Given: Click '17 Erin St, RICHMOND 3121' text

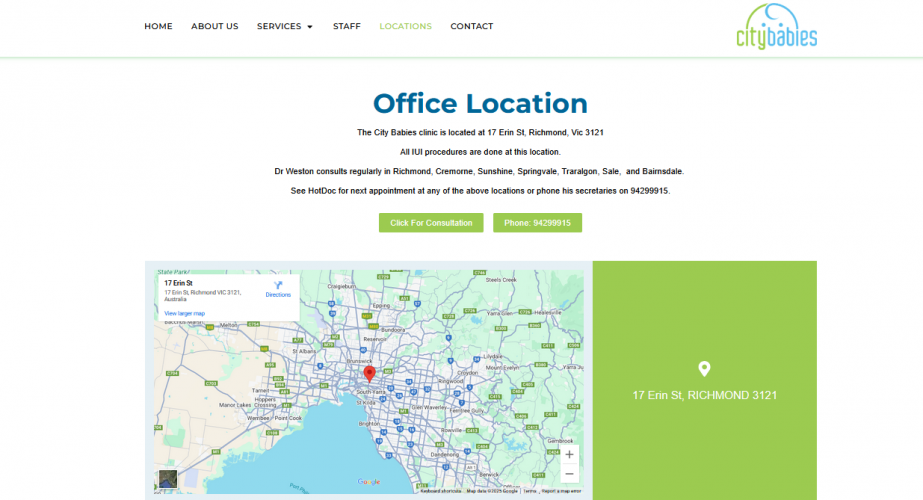Looking at the screenshot, I should 705,395.
